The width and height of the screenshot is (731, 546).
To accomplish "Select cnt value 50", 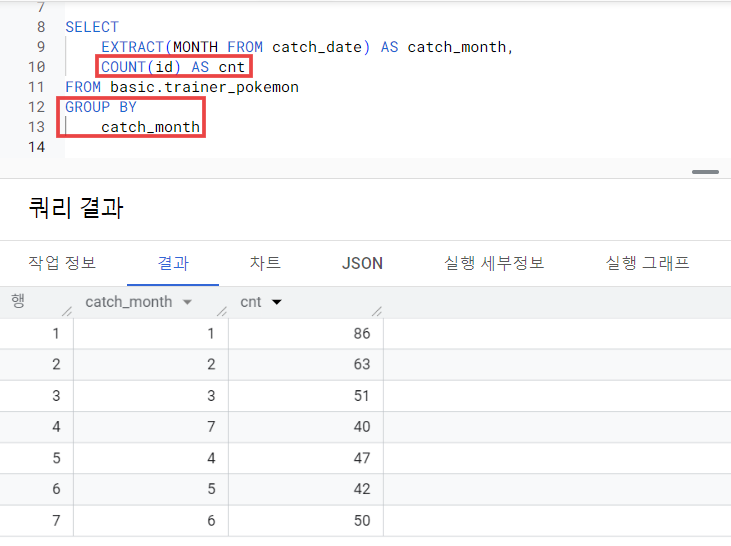I will [x=362, y=520].
